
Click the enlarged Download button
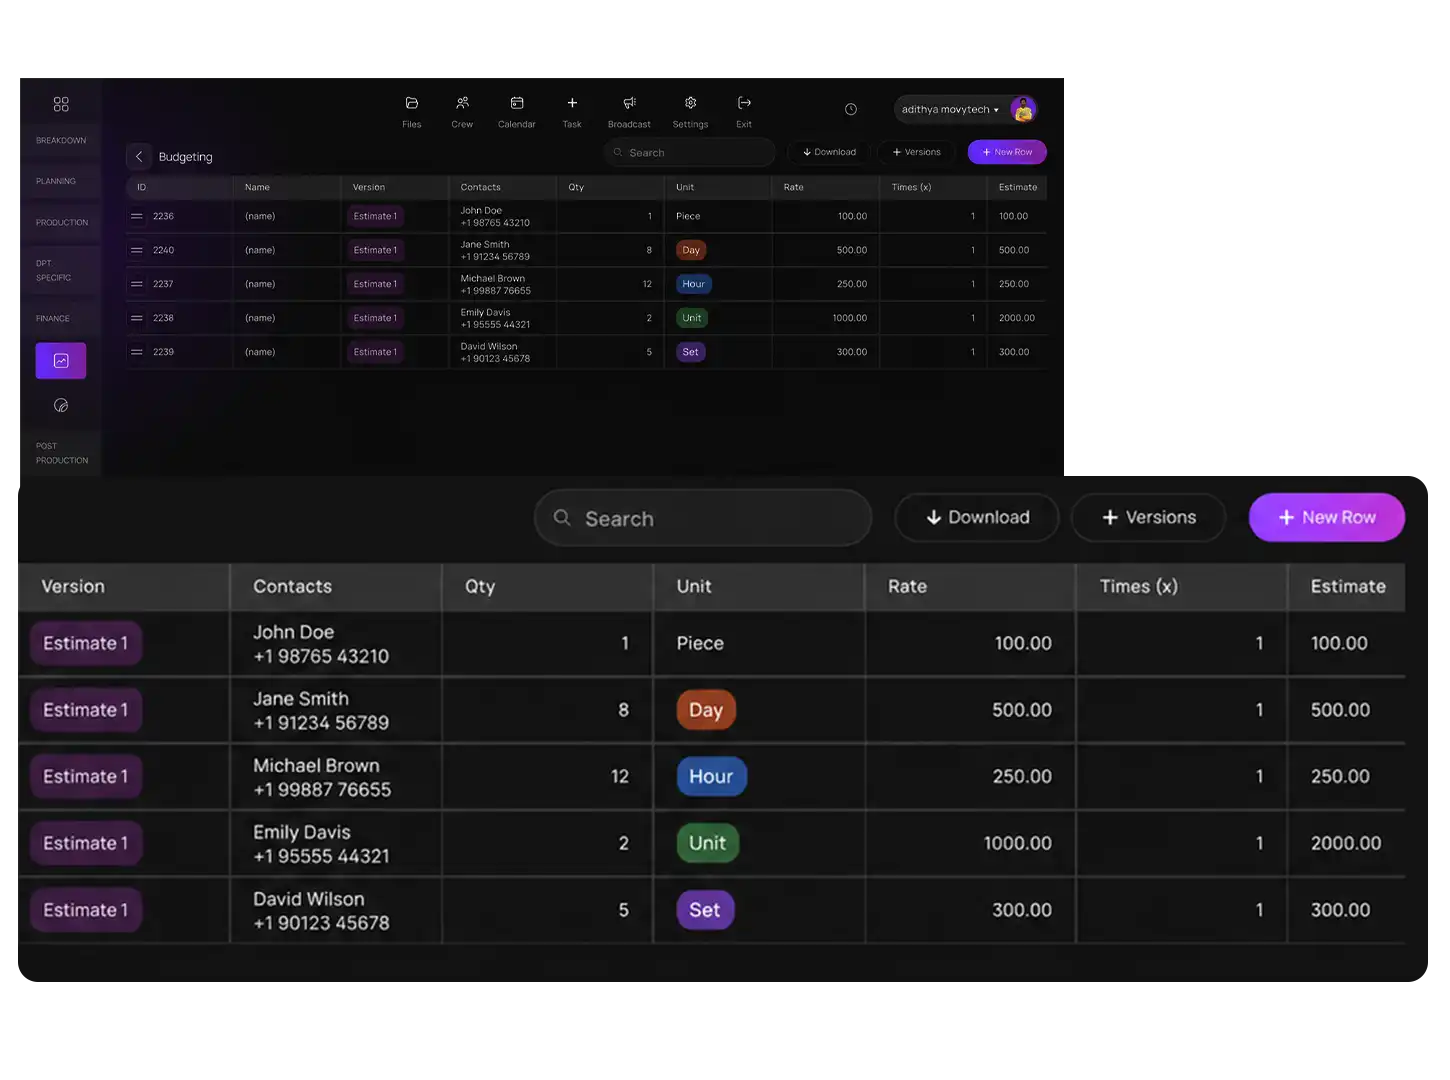(977, 517)
